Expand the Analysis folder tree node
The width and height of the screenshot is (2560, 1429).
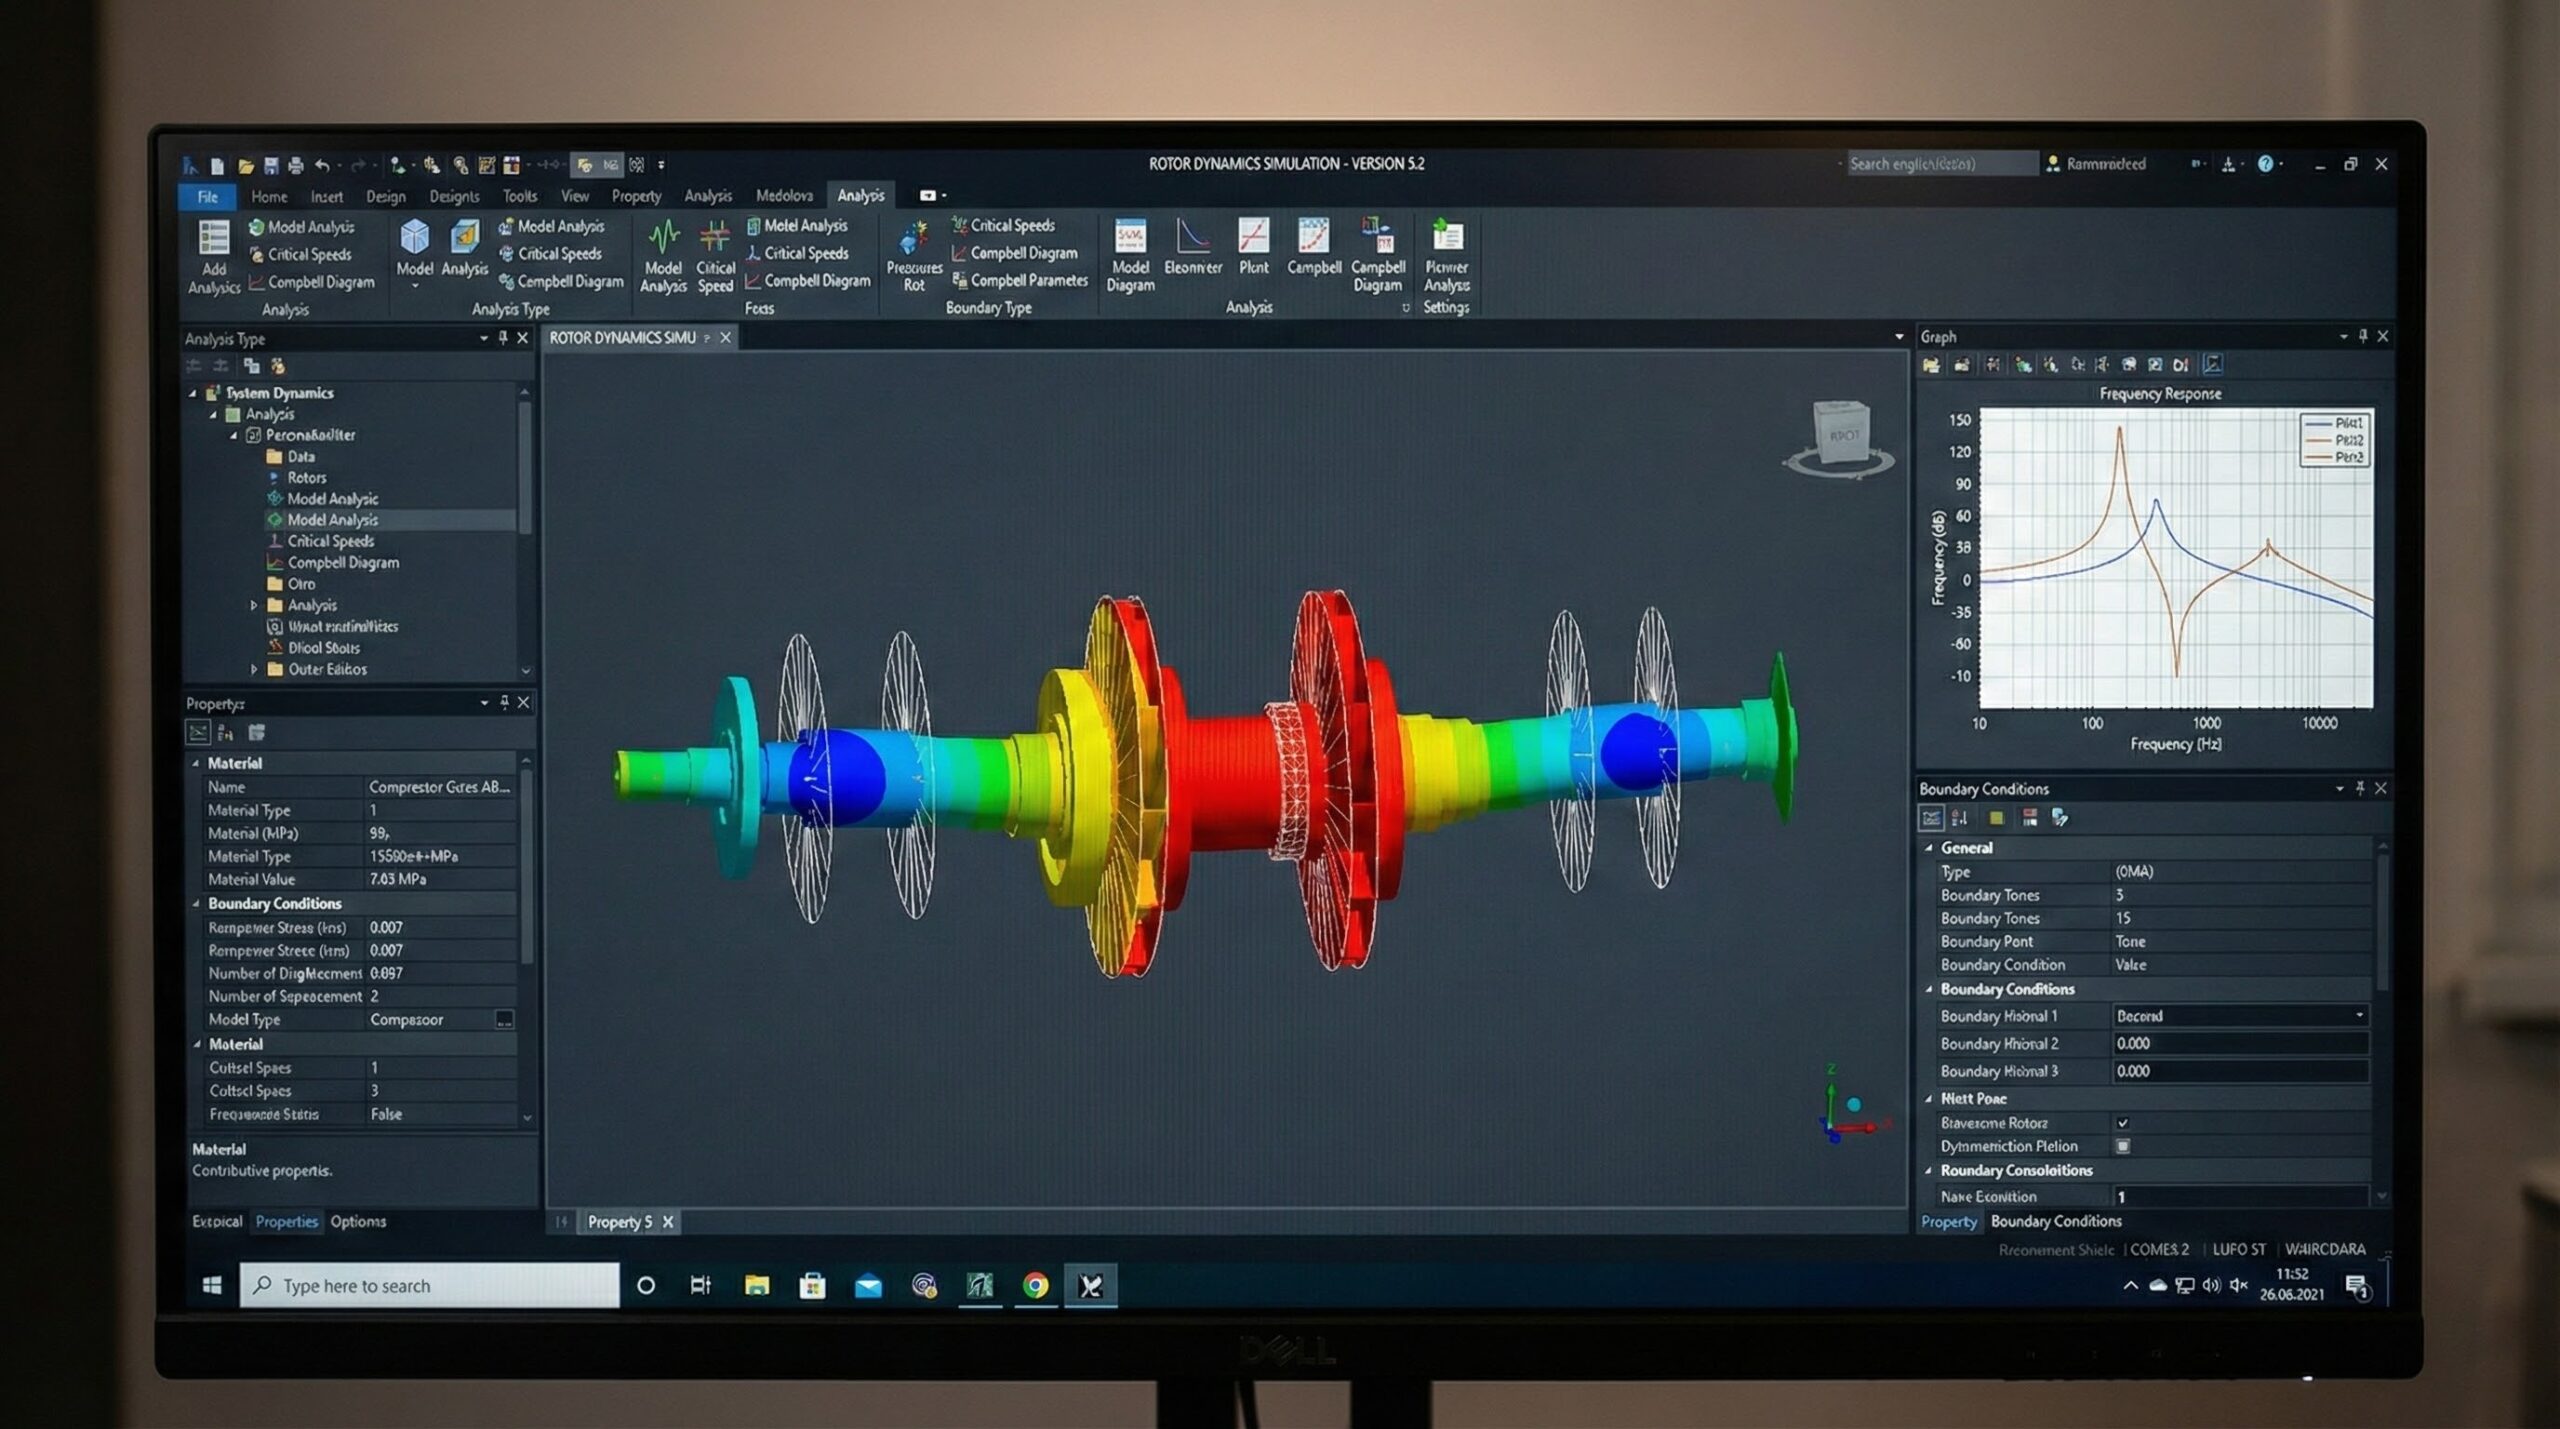(254, 605)
